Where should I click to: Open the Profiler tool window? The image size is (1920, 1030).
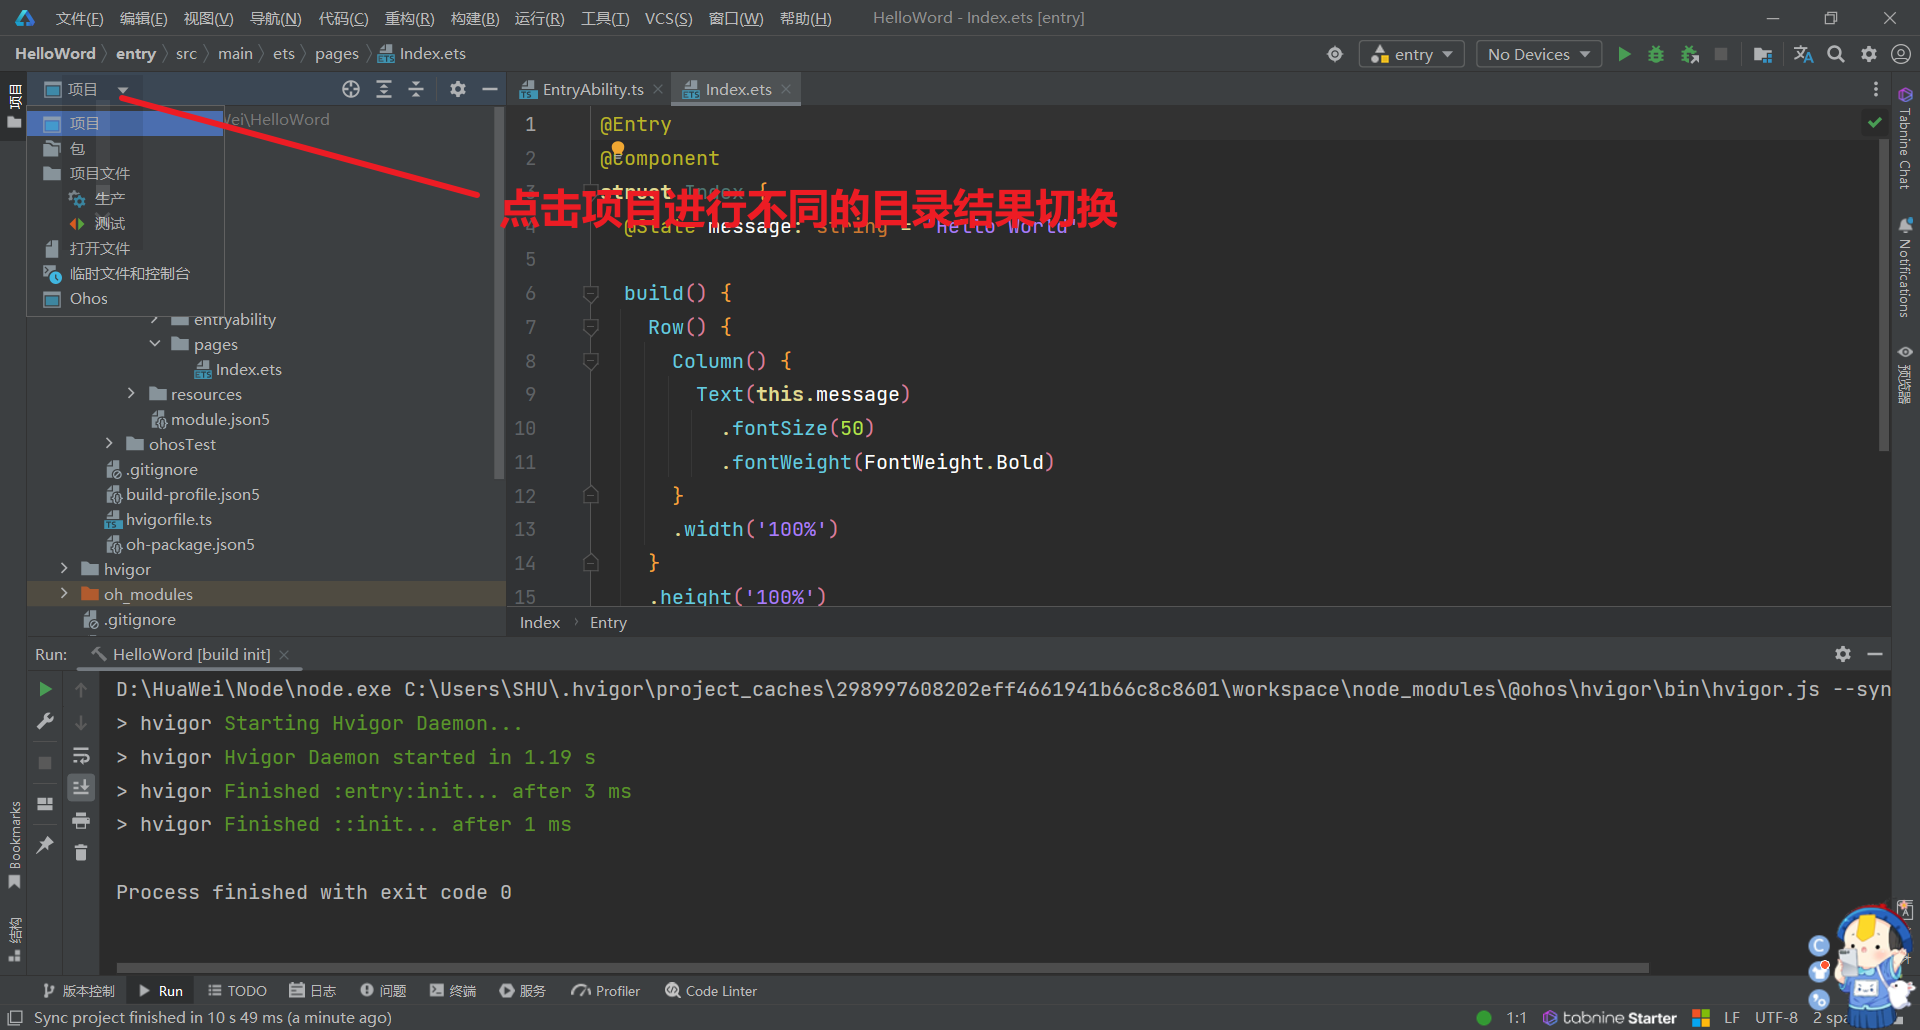tap(606, 991)
